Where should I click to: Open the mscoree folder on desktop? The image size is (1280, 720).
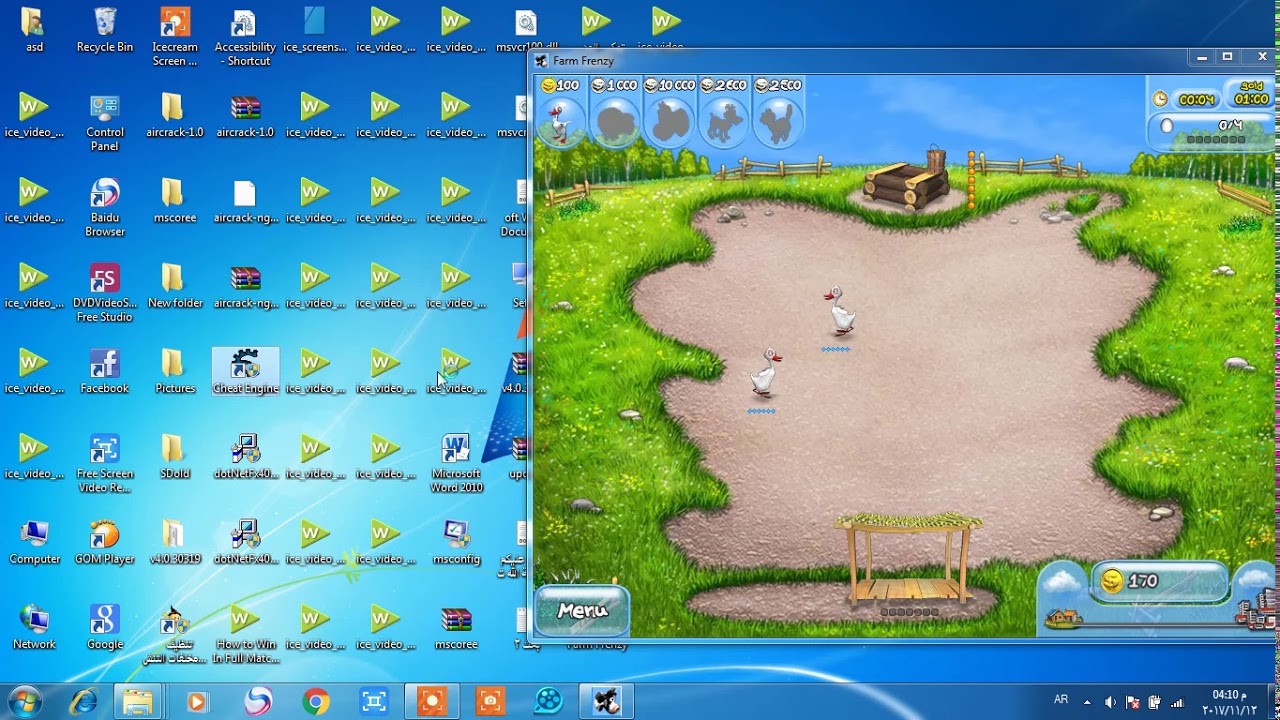click(x=175, y=201)
